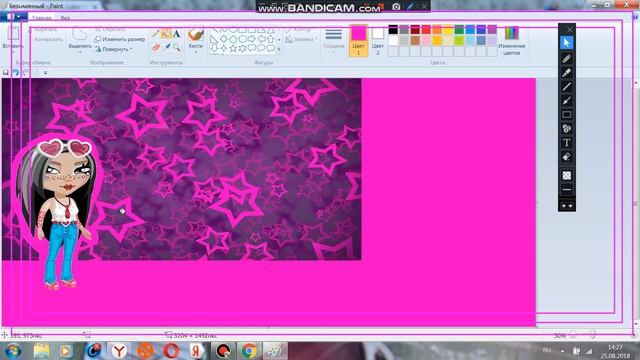640x360 pixels.
Task: Select the Text tool in Paint ribbon
Action: (176, 34)
